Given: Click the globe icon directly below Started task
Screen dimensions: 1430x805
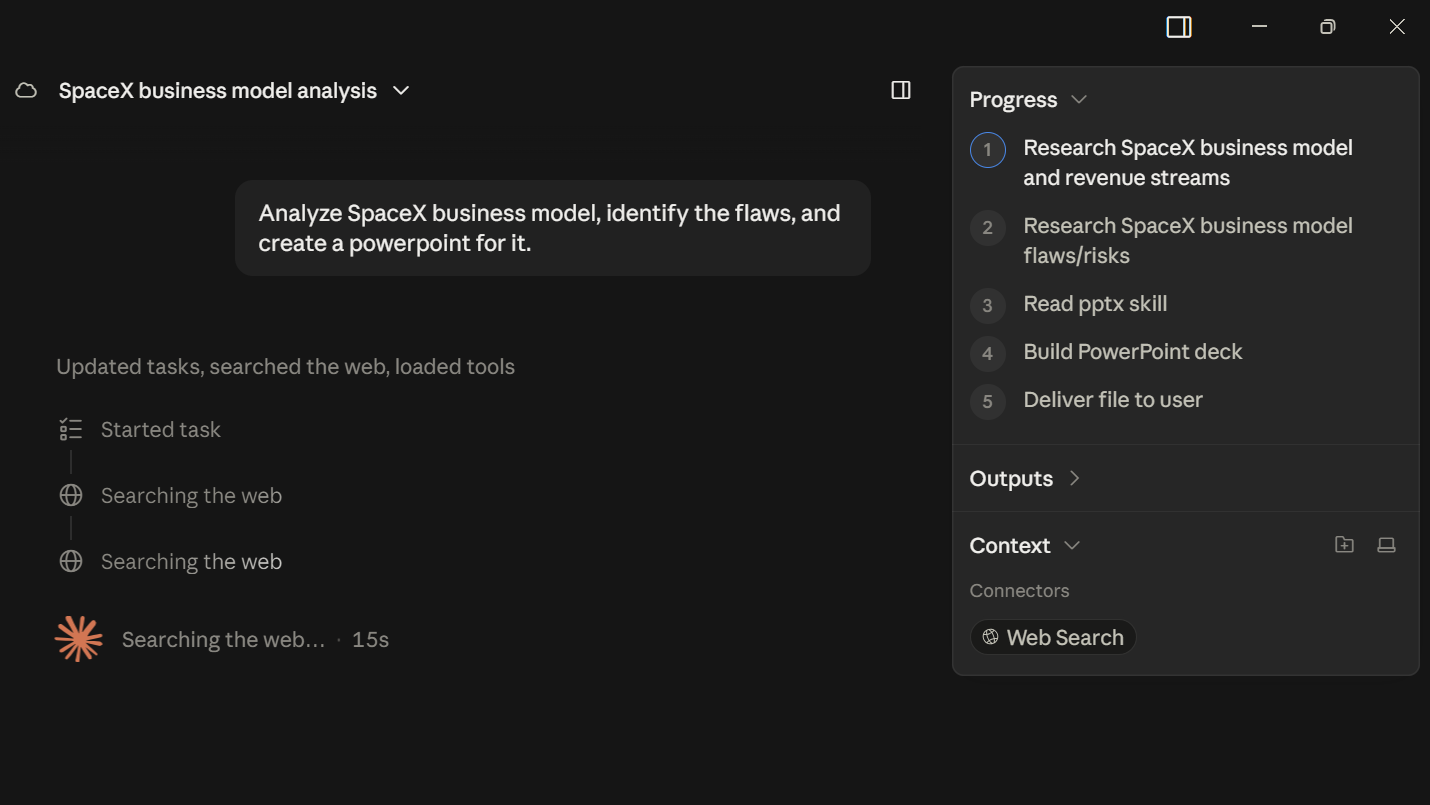Looking at the screenshot, I should pyautogui.click(x=71, y=496).
